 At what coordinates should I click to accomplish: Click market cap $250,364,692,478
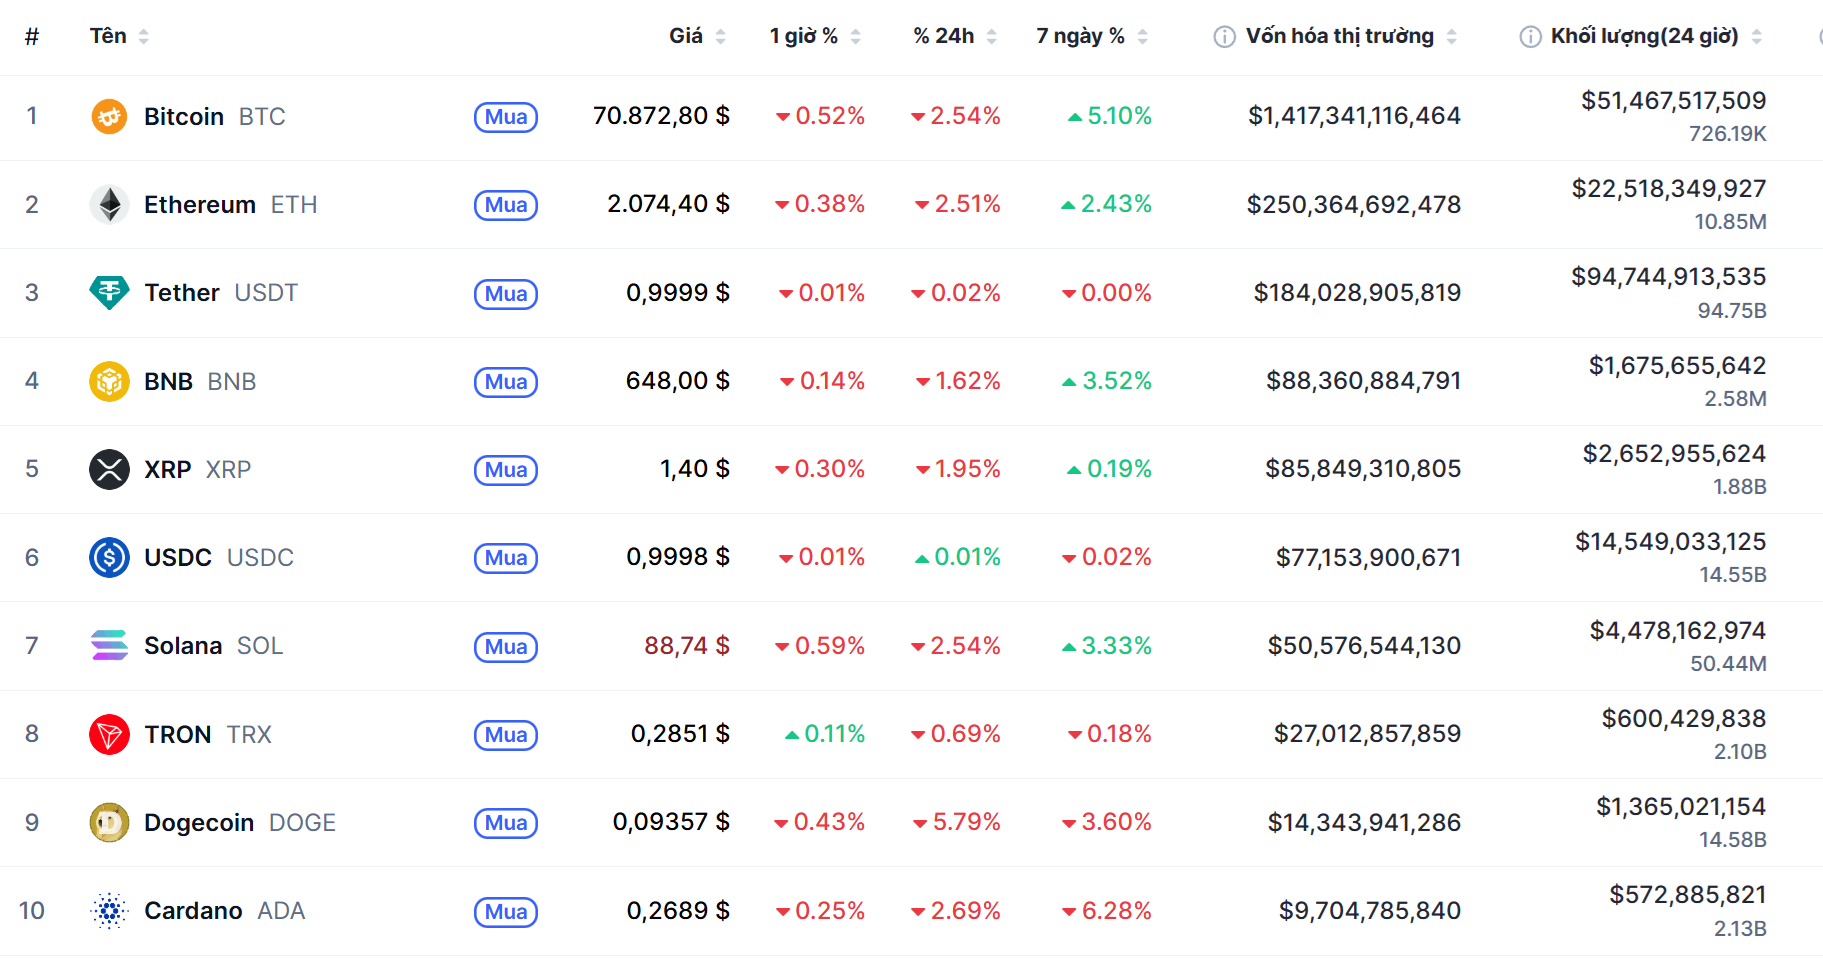tap(1354, 205)
